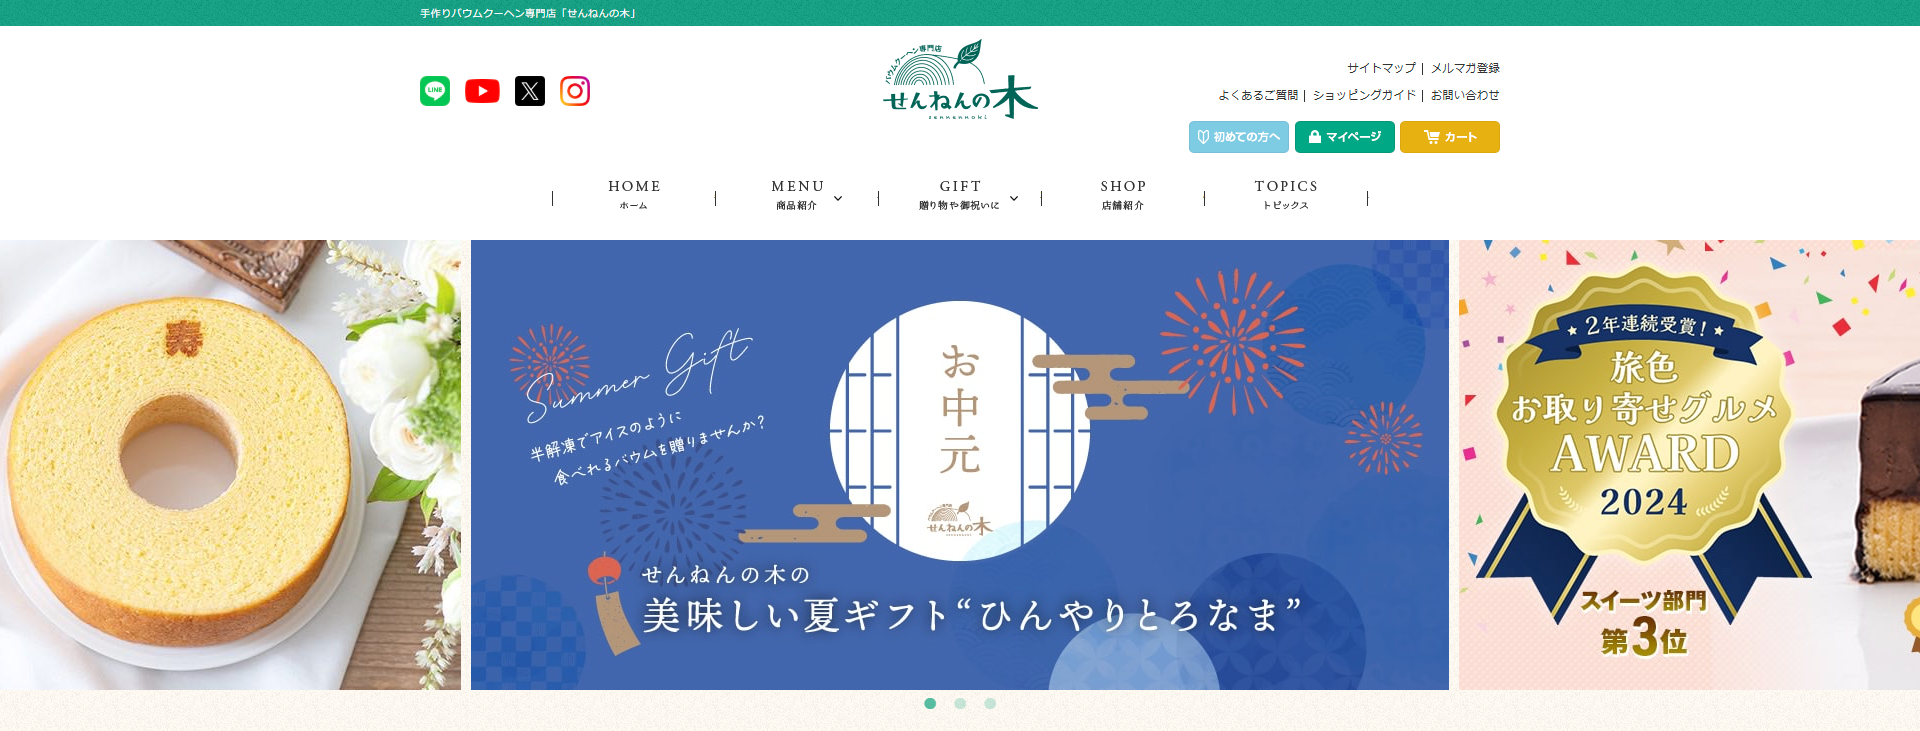Open the GIFT 贈り物や御祝いに menu
The width and height of the screenshot is (1920, 731).
[960, 195]
